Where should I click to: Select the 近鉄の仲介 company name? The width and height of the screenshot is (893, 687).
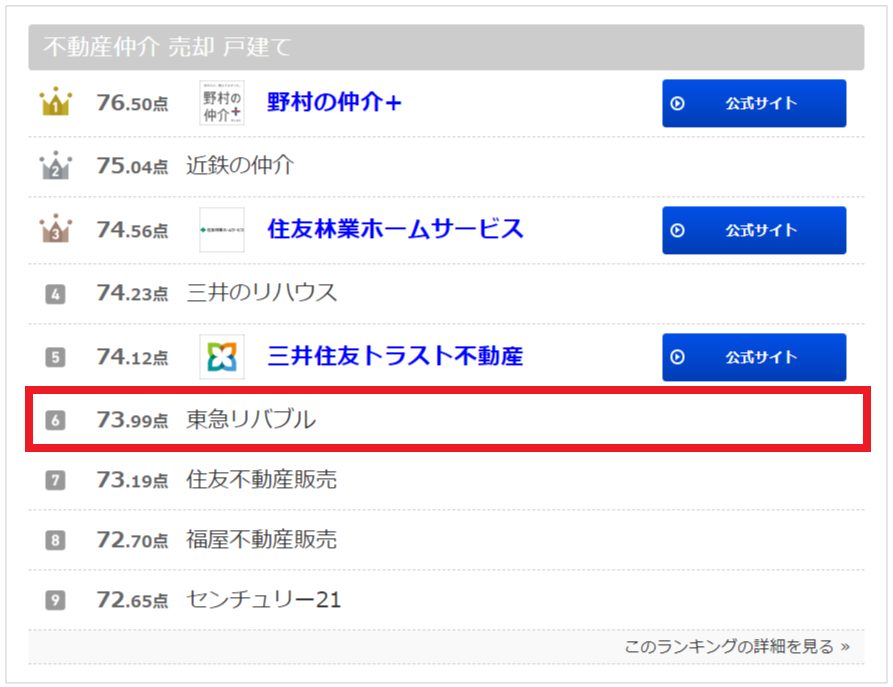click(x=240, y=165)
